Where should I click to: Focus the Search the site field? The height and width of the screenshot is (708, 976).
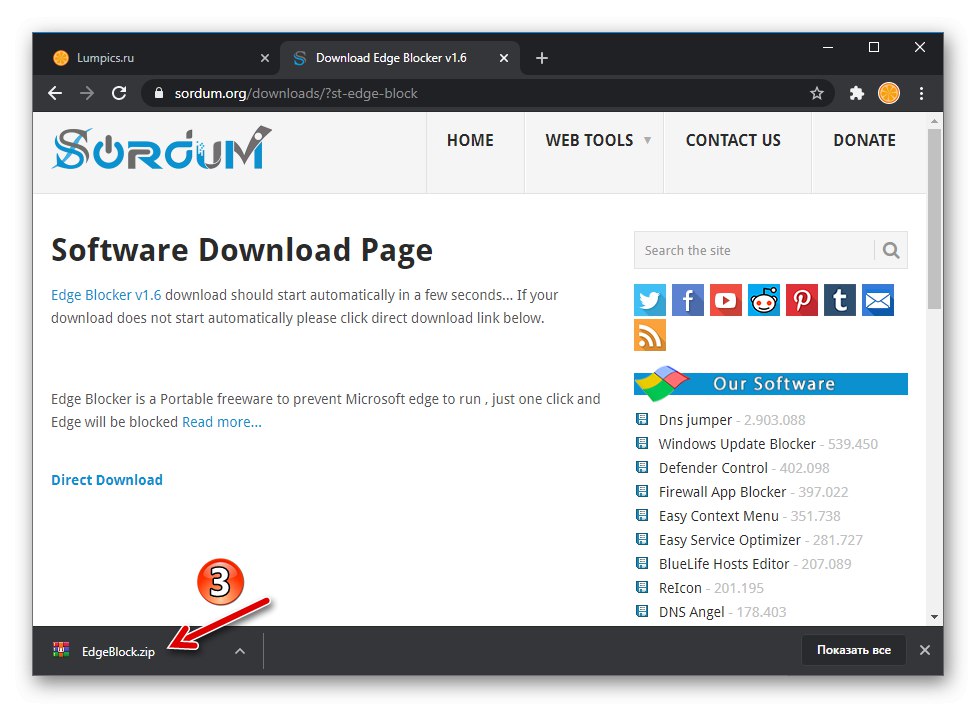click(x=754, y=250)
